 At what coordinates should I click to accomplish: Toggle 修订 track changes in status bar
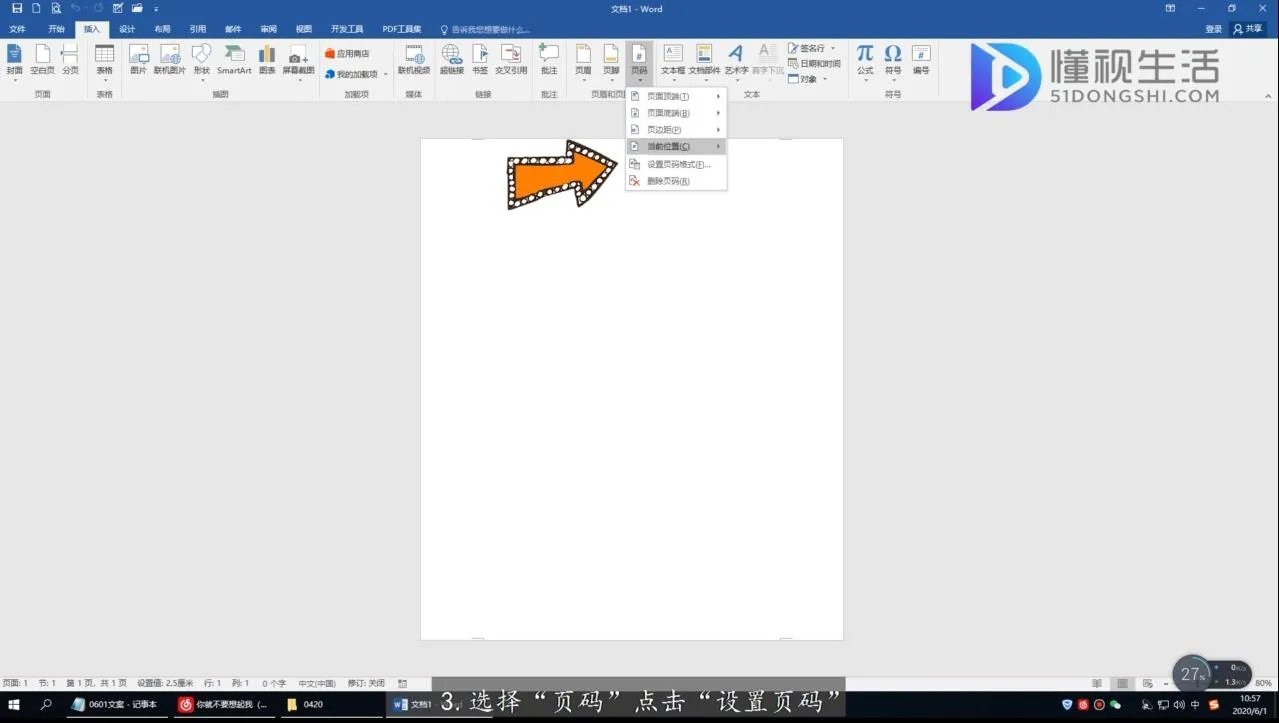tap(365, 683)
